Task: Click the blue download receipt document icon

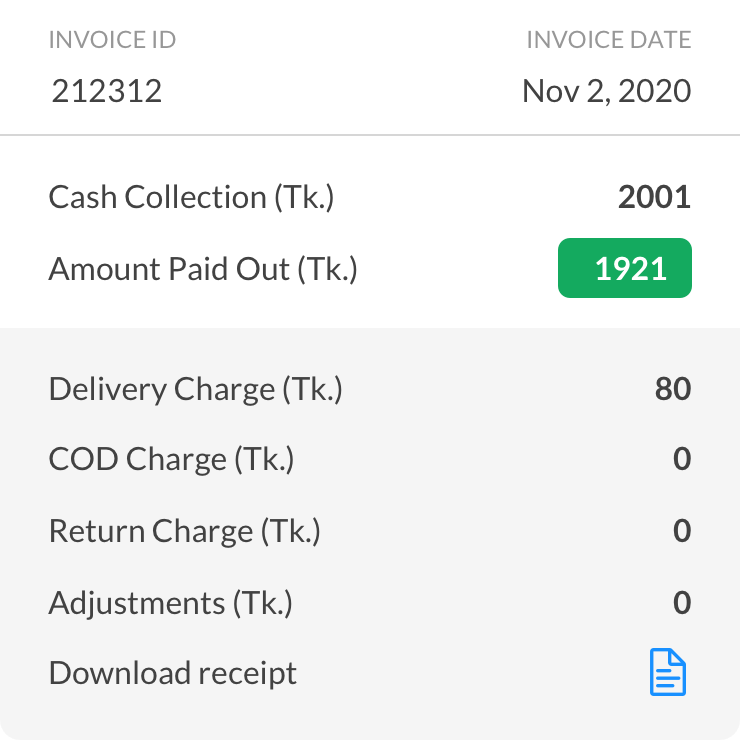Action: [667, 672]
